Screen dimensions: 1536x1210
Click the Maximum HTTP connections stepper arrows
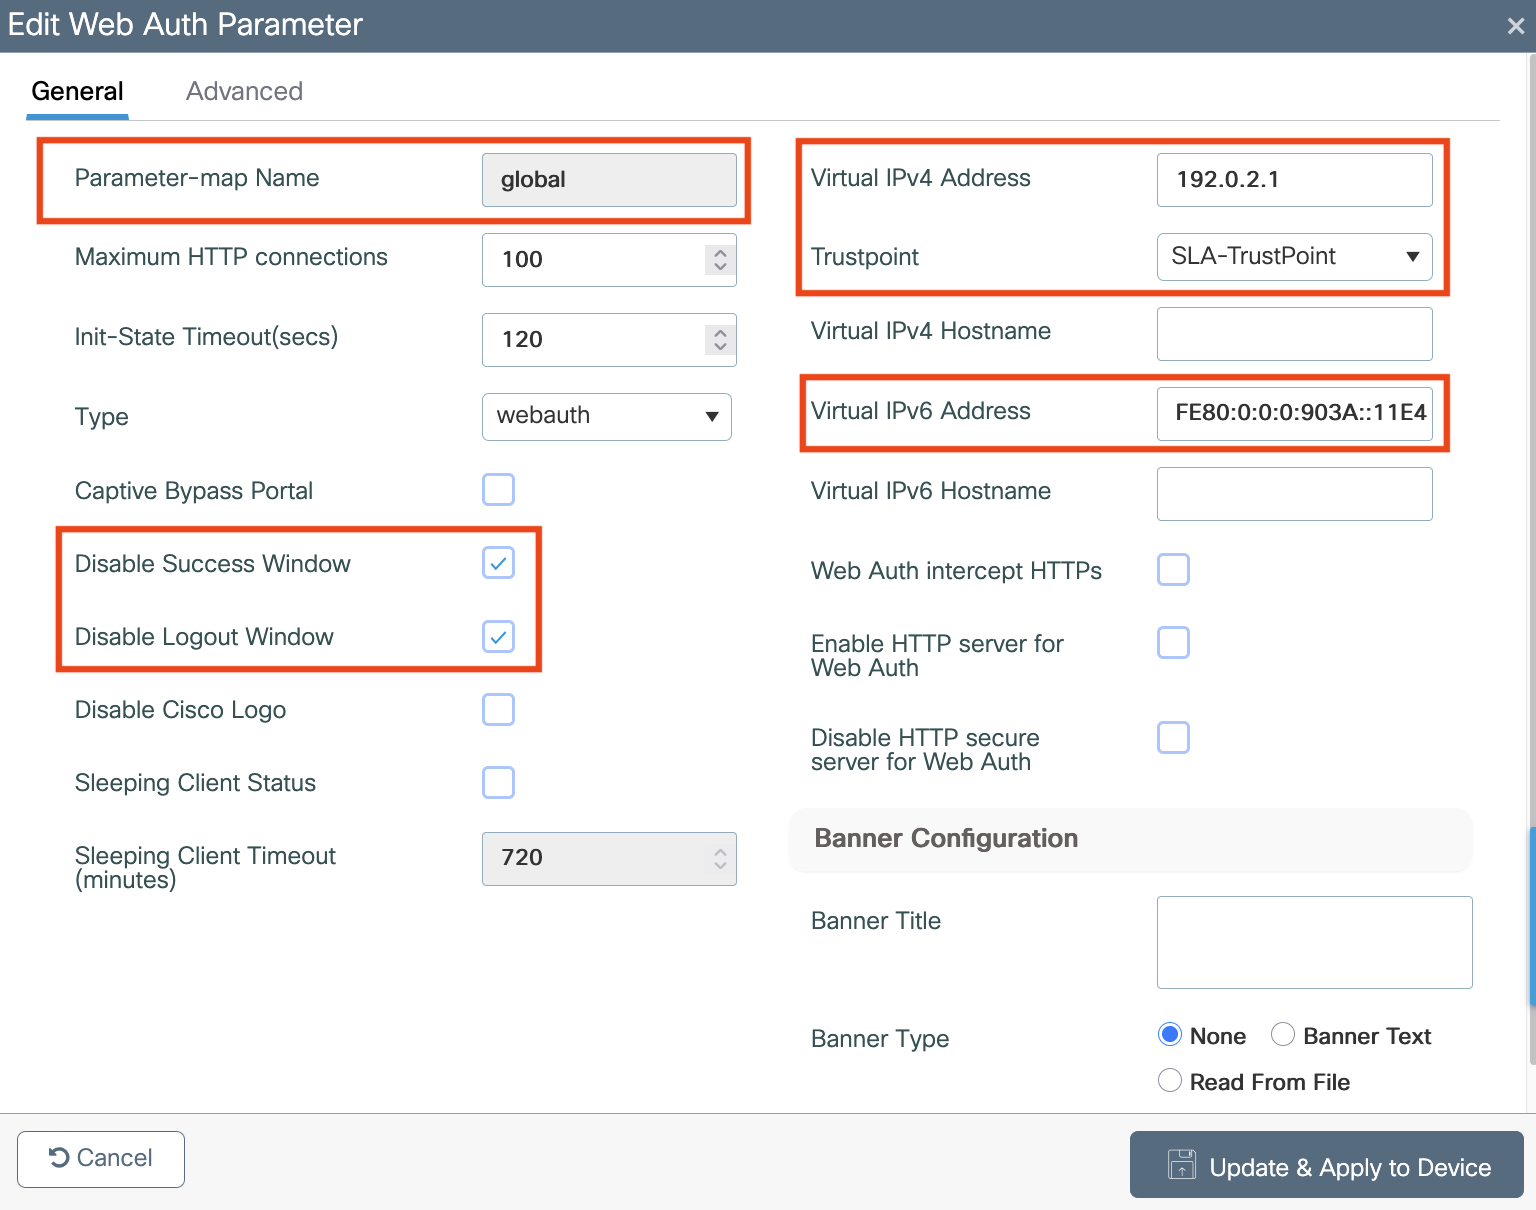(720, 259)
